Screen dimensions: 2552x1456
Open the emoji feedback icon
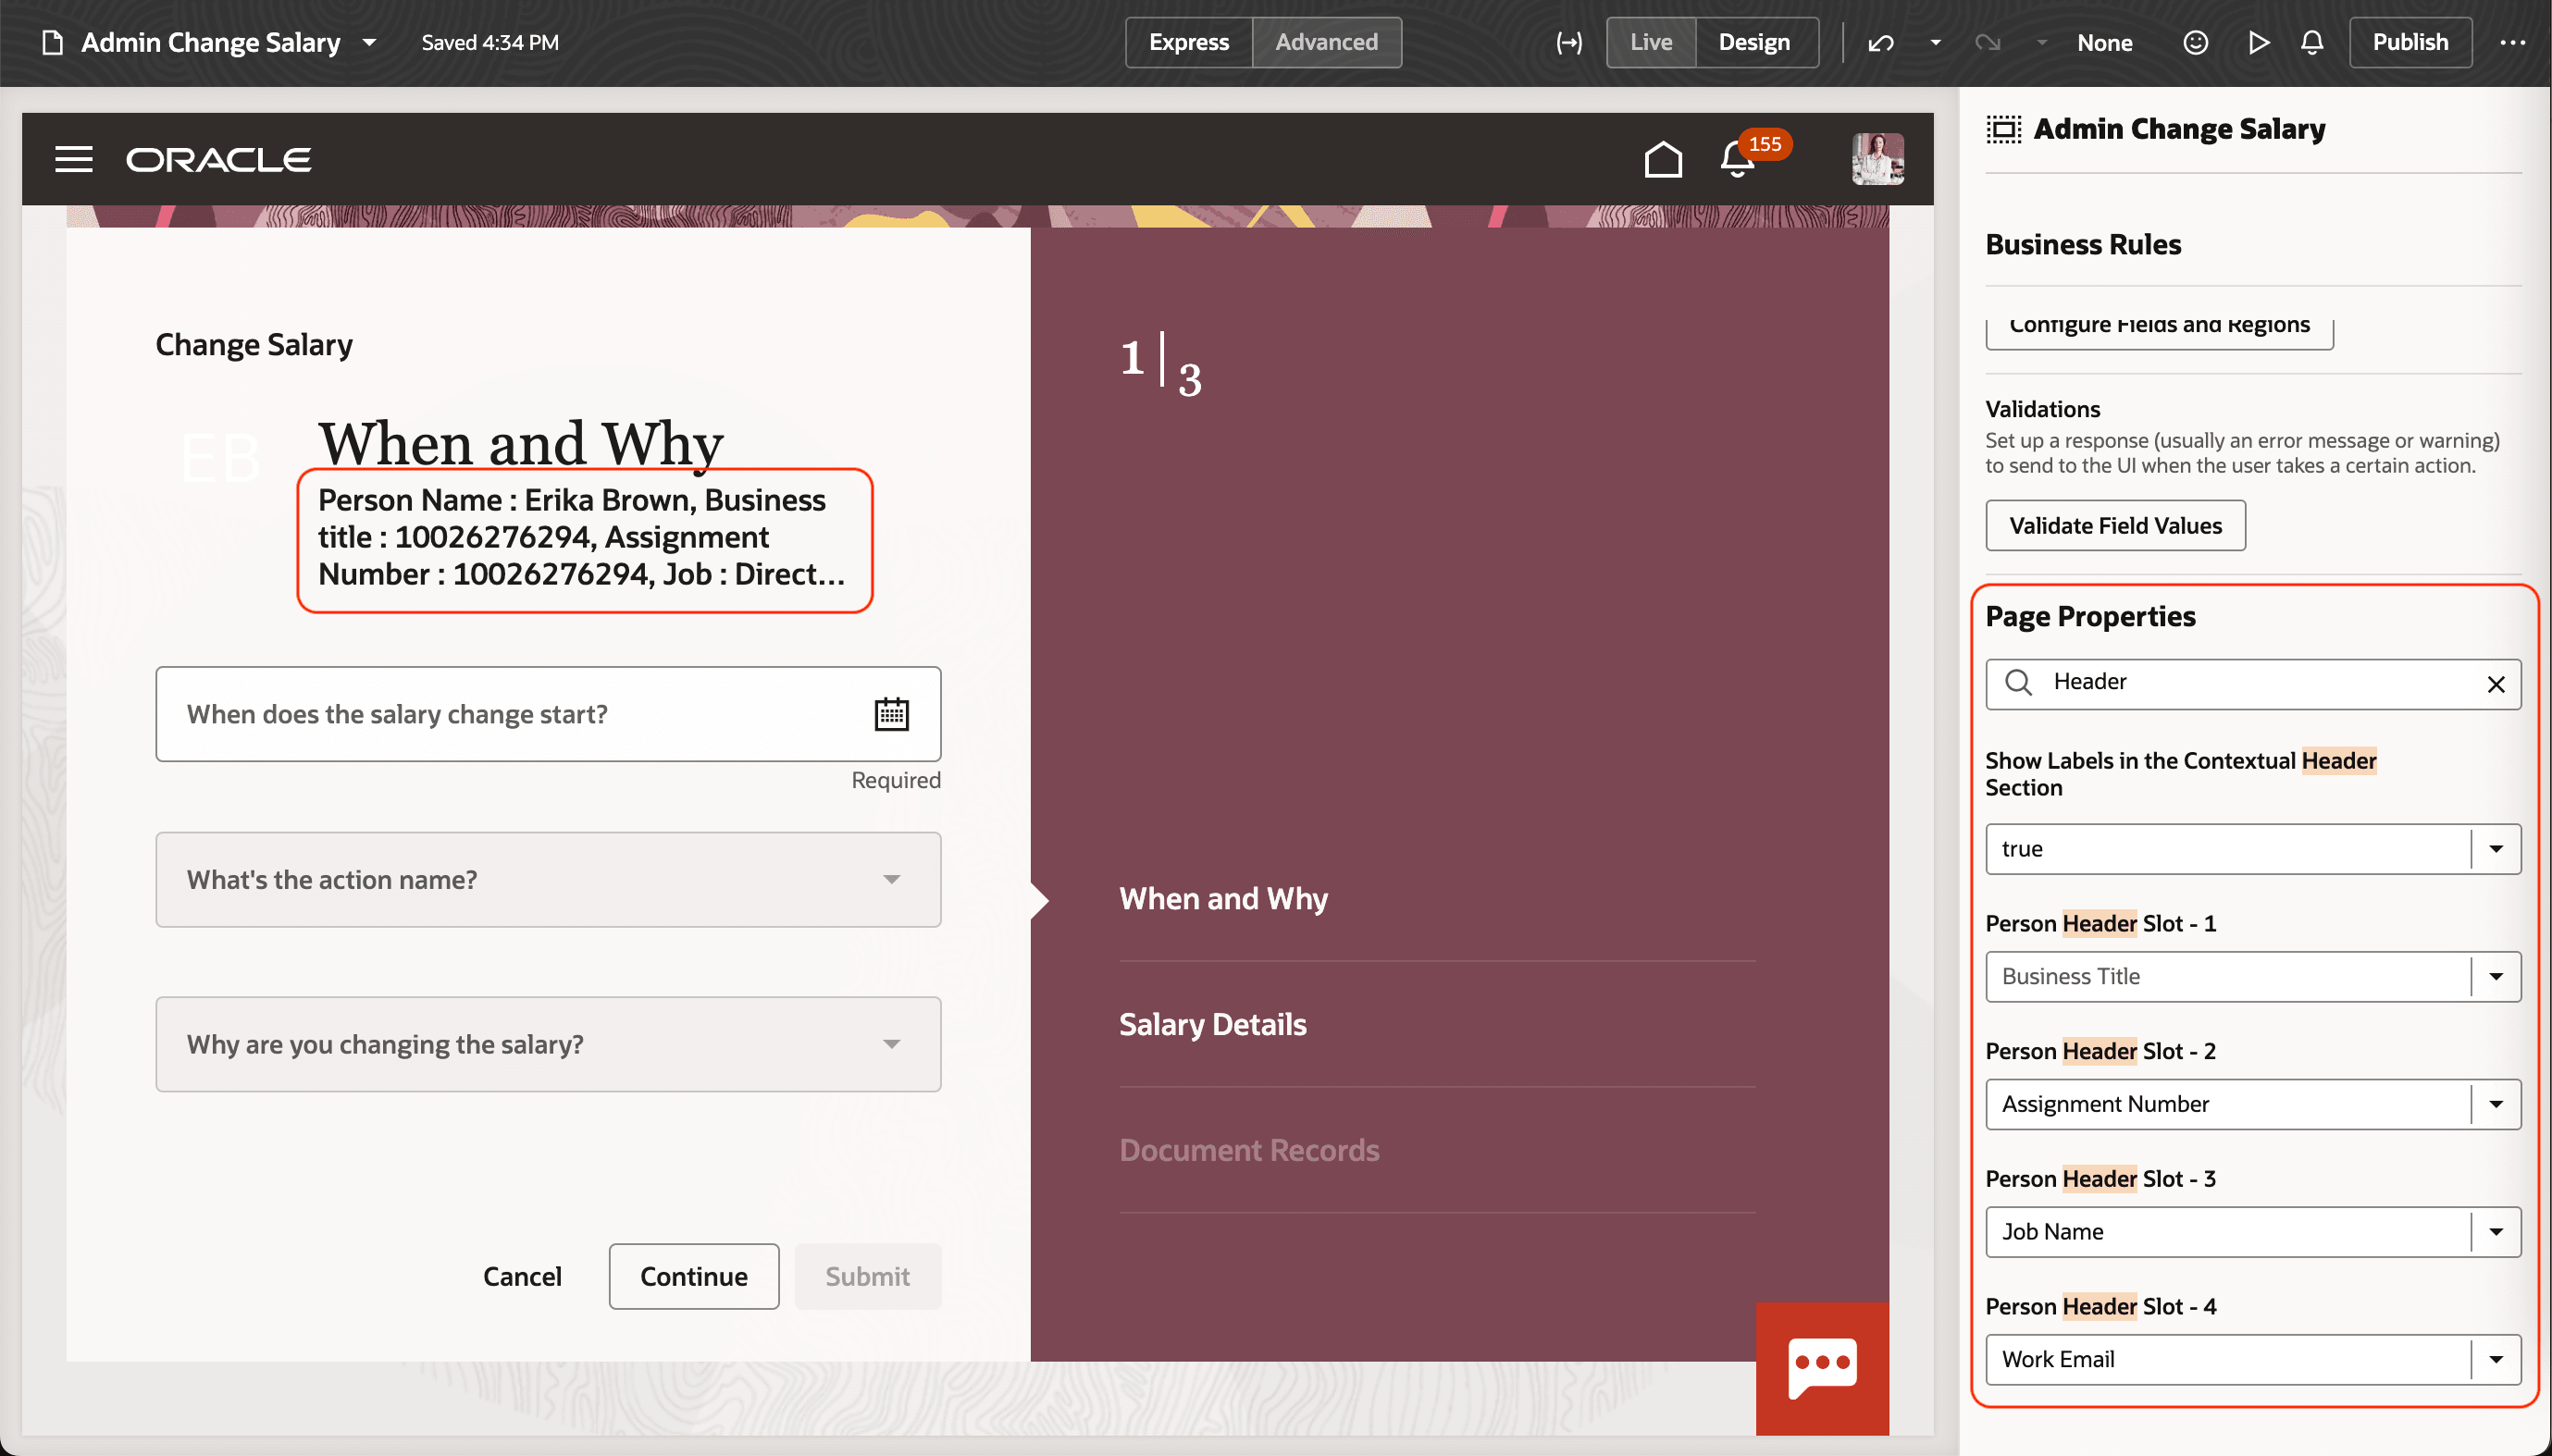tap(2196, 42)
